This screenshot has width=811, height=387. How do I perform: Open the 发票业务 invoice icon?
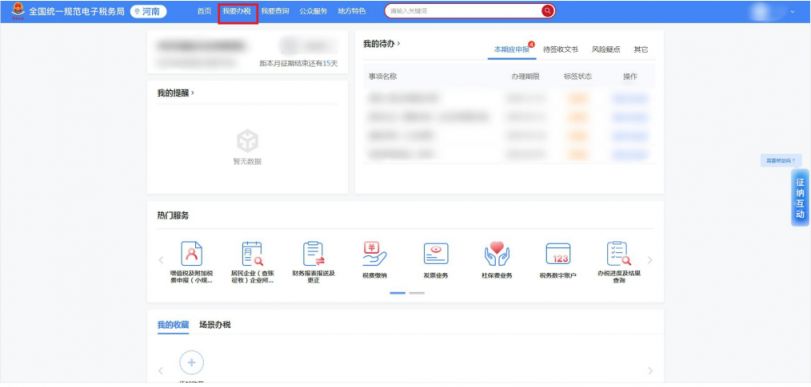[435, 254]
